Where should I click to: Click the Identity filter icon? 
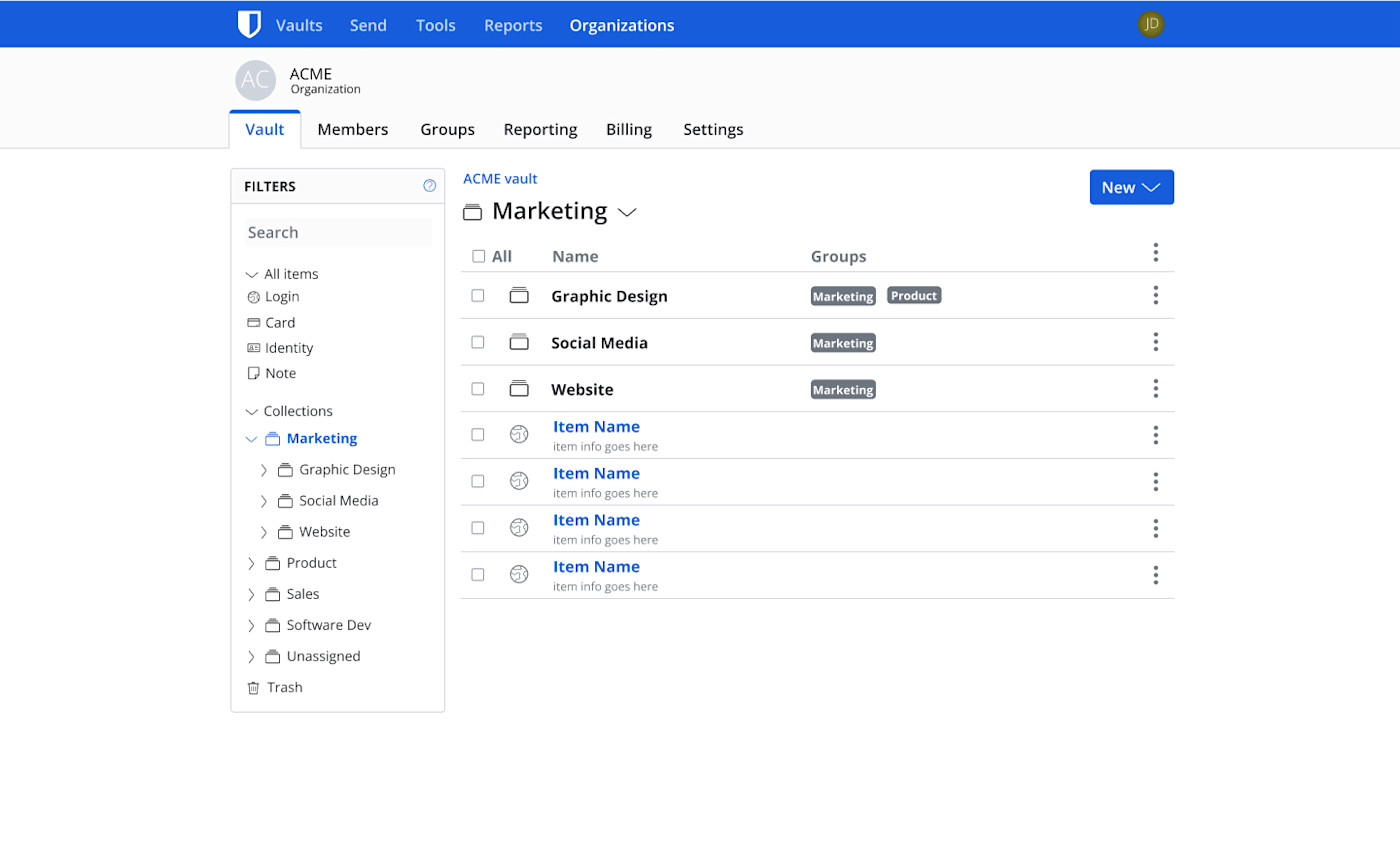254,347
